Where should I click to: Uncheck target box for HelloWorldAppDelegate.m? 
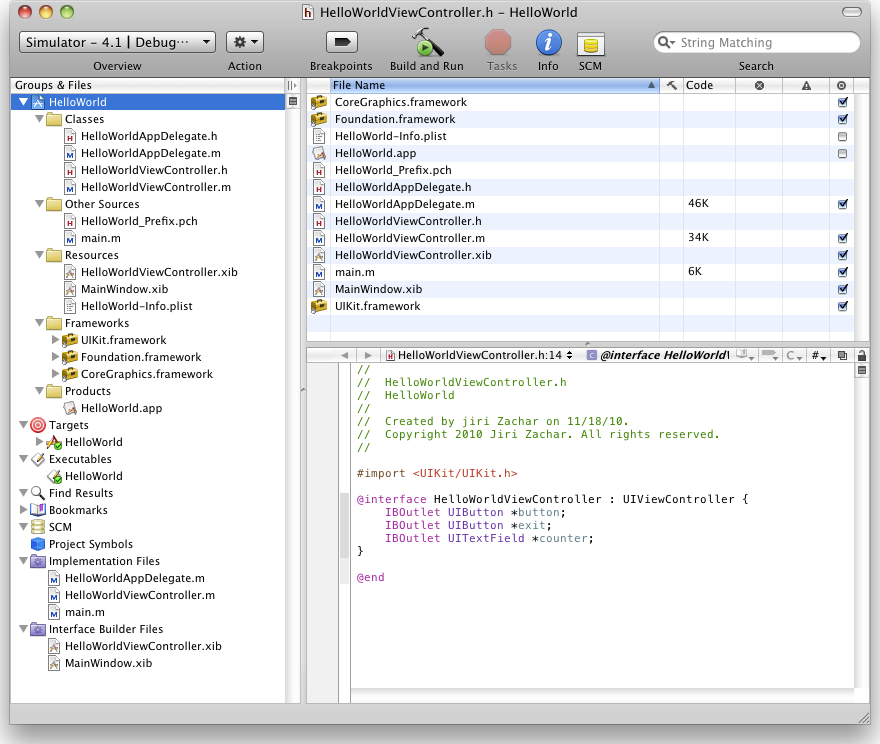842,204
